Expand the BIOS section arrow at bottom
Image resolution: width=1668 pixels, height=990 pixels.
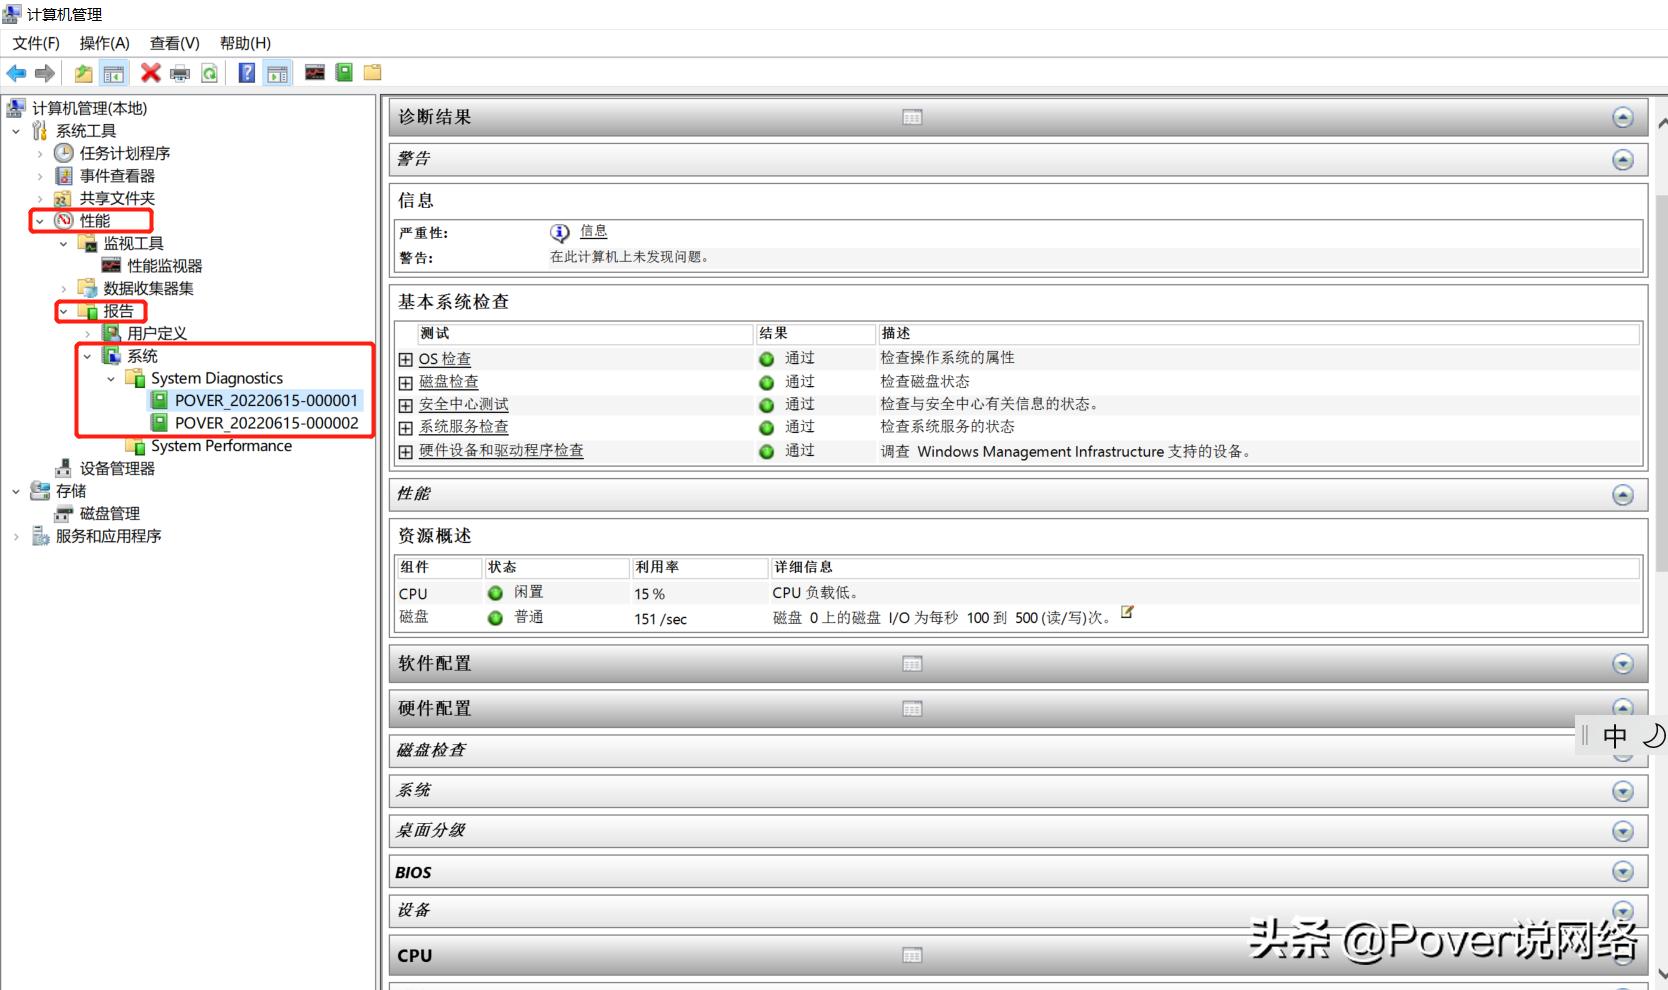pyautogui.click(x=1623, y=871)
